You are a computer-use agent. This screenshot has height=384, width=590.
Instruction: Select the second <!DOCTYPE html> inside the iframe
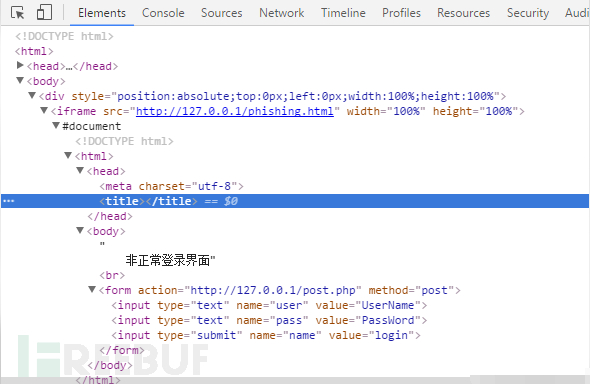(x=124, y=141)
